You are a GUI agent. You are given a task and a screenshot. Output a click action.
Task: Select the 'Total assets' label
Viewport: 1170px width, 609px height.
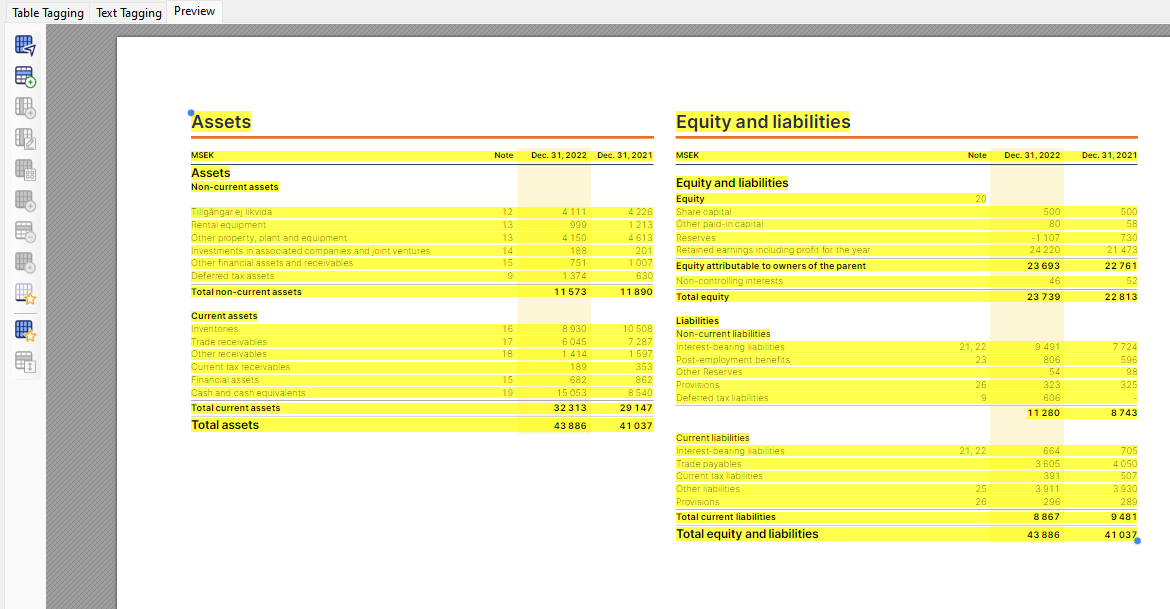point(225,425)
